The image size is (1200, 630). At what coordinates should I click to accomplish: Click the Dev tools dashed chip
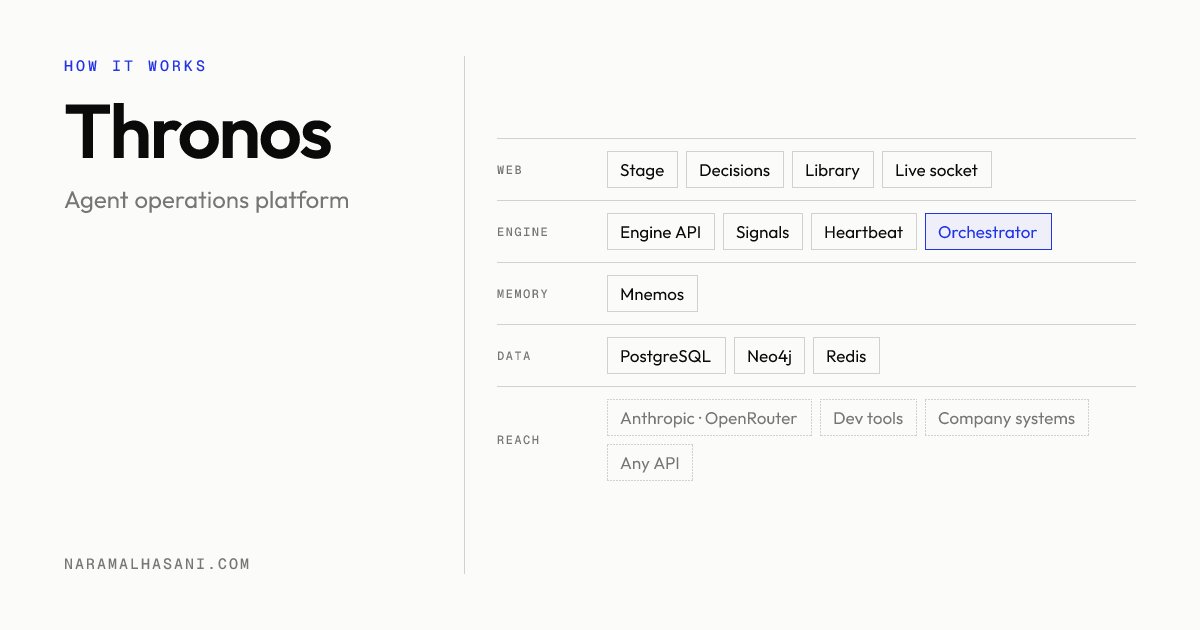868,418
